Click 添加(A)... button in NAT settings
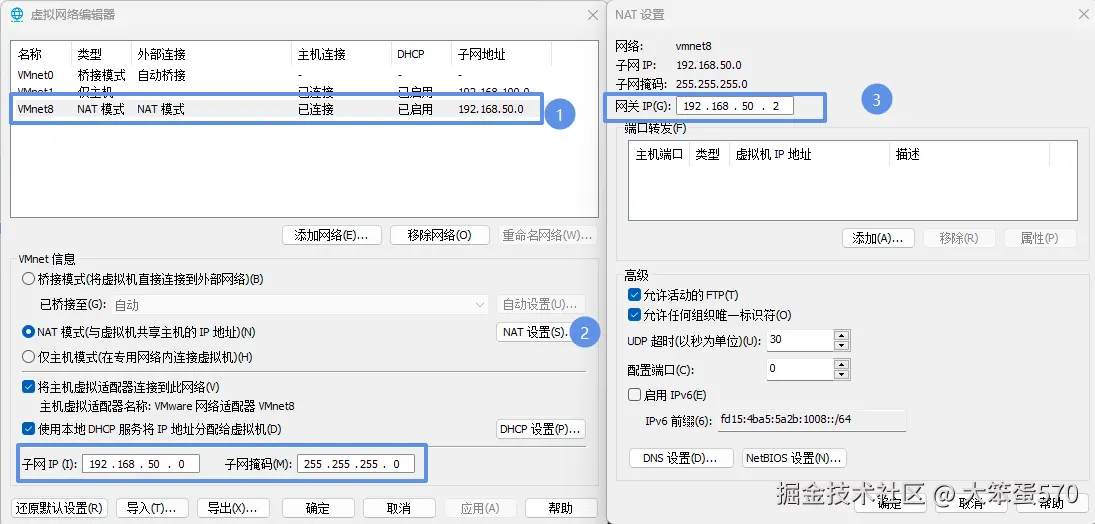1095x524 pixels. click(878, 238)
